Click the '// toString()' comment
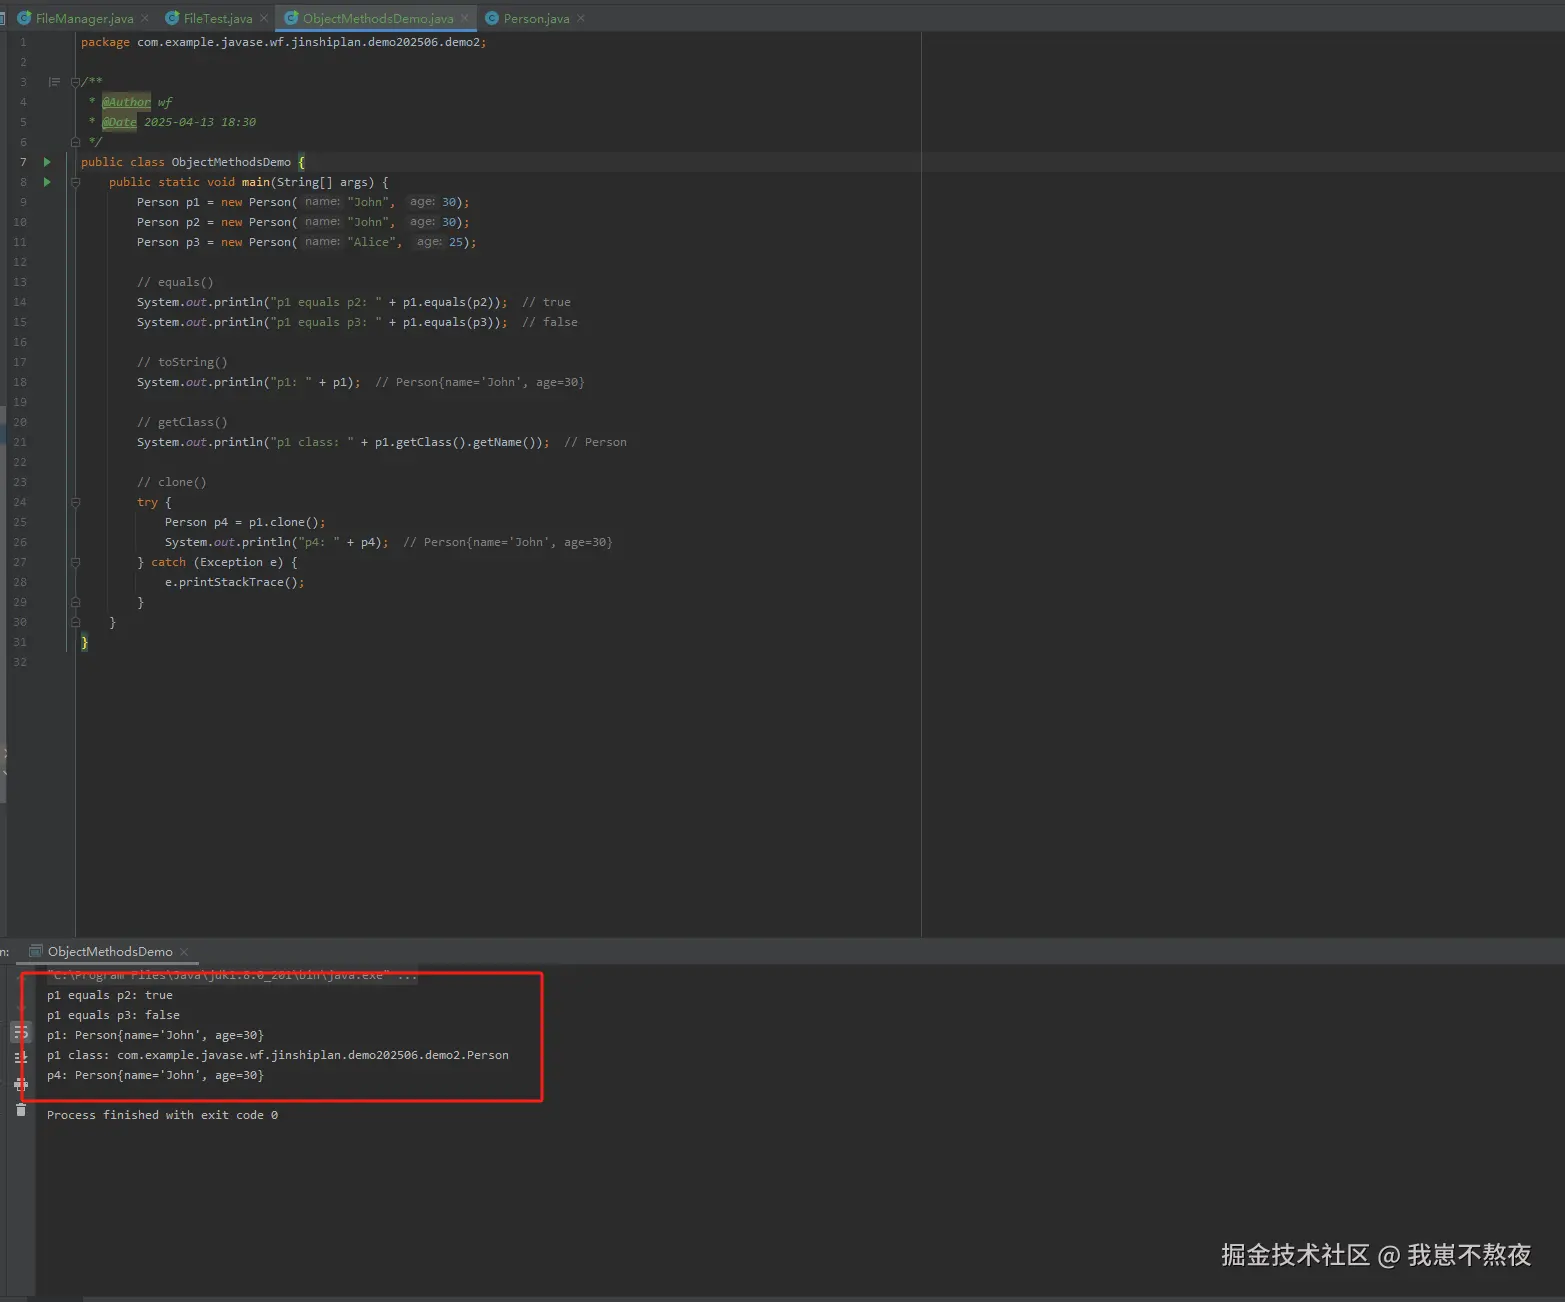Viewport: 1565px width, 1302px height. pyautogui.click(x=182, y=362)
